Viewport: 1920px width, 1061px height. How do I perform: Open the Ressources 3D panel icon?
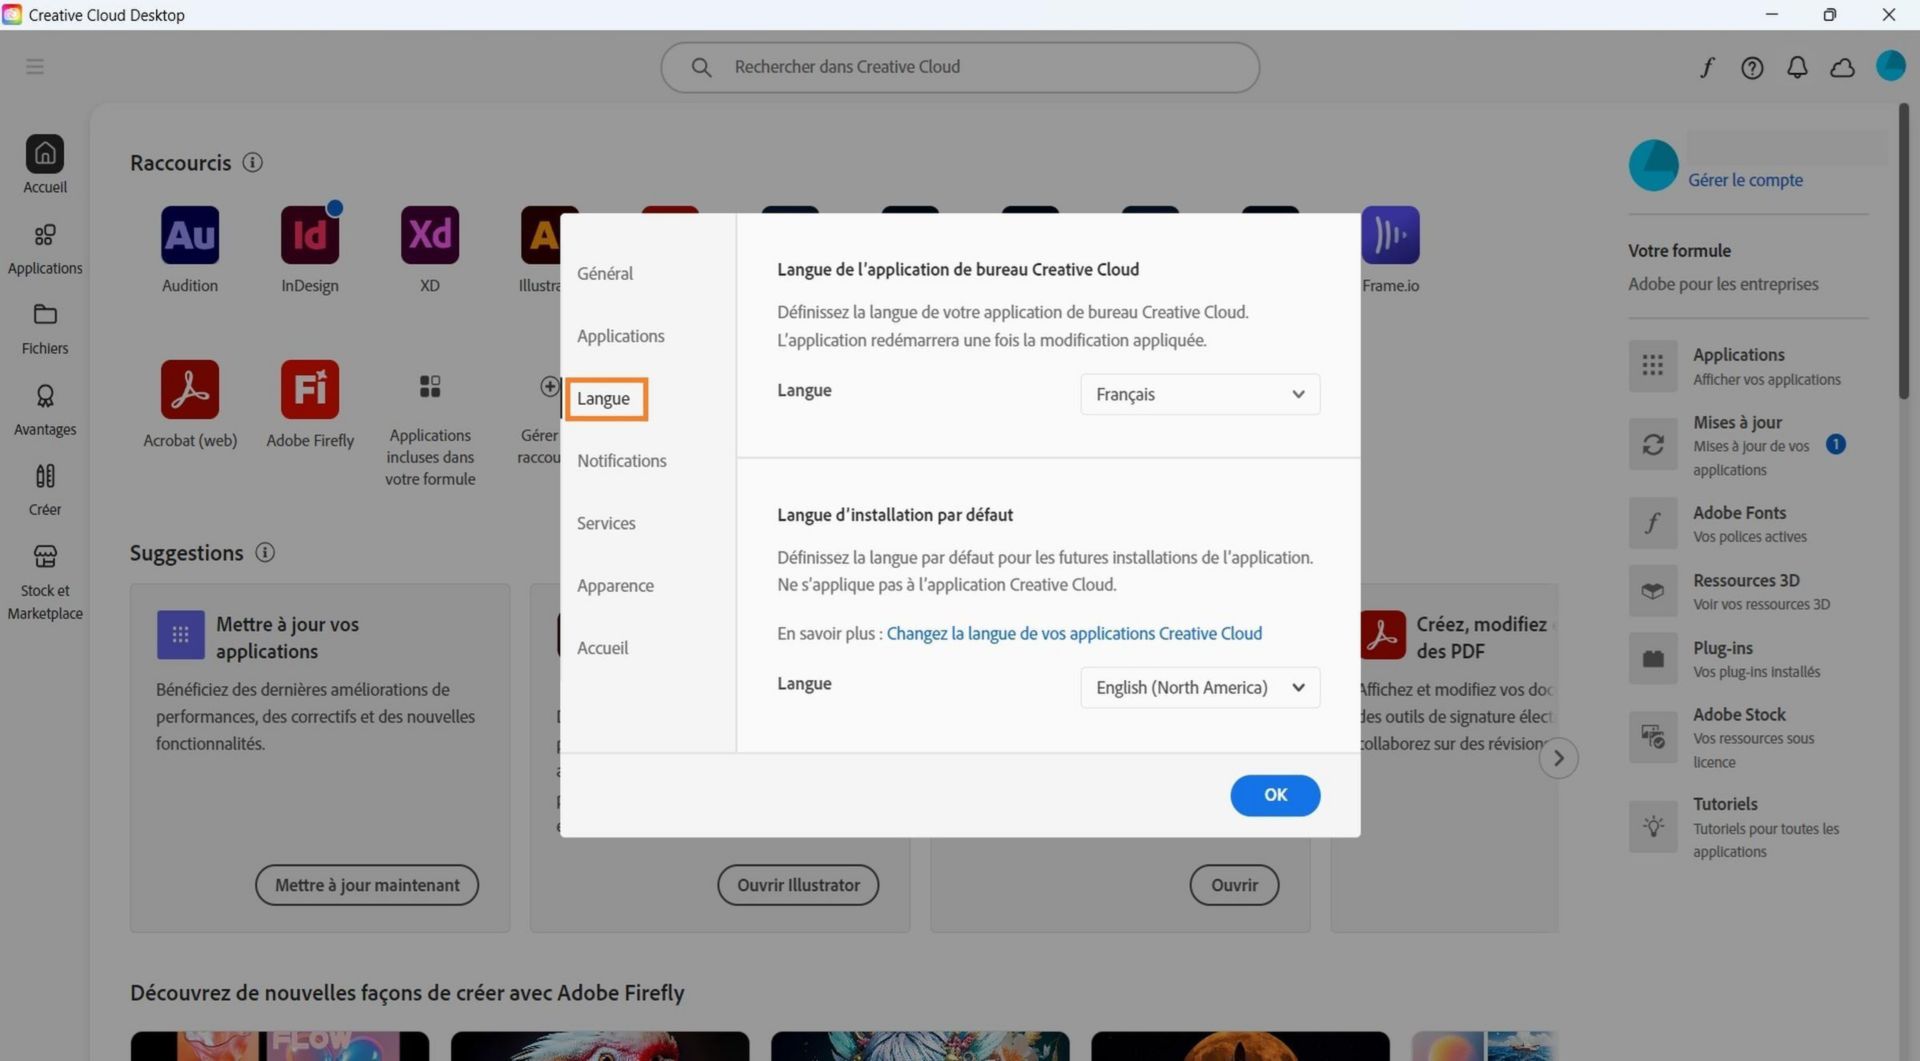tap(1653, 591)
